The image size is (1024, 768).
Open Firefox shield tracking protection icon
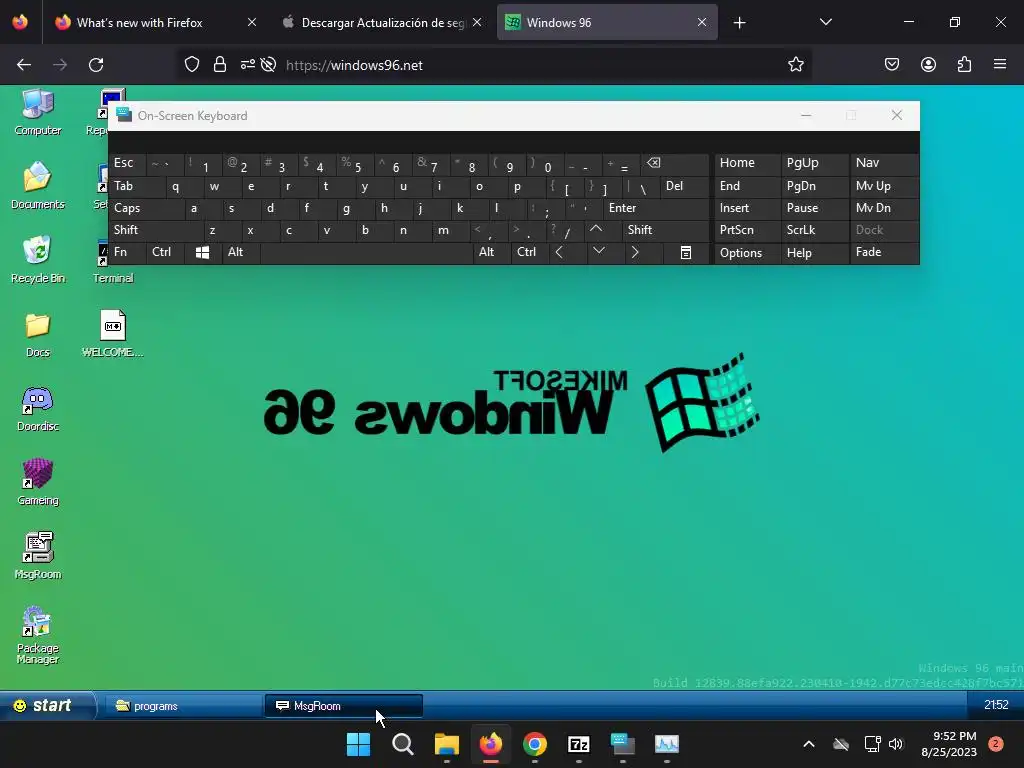191,65
